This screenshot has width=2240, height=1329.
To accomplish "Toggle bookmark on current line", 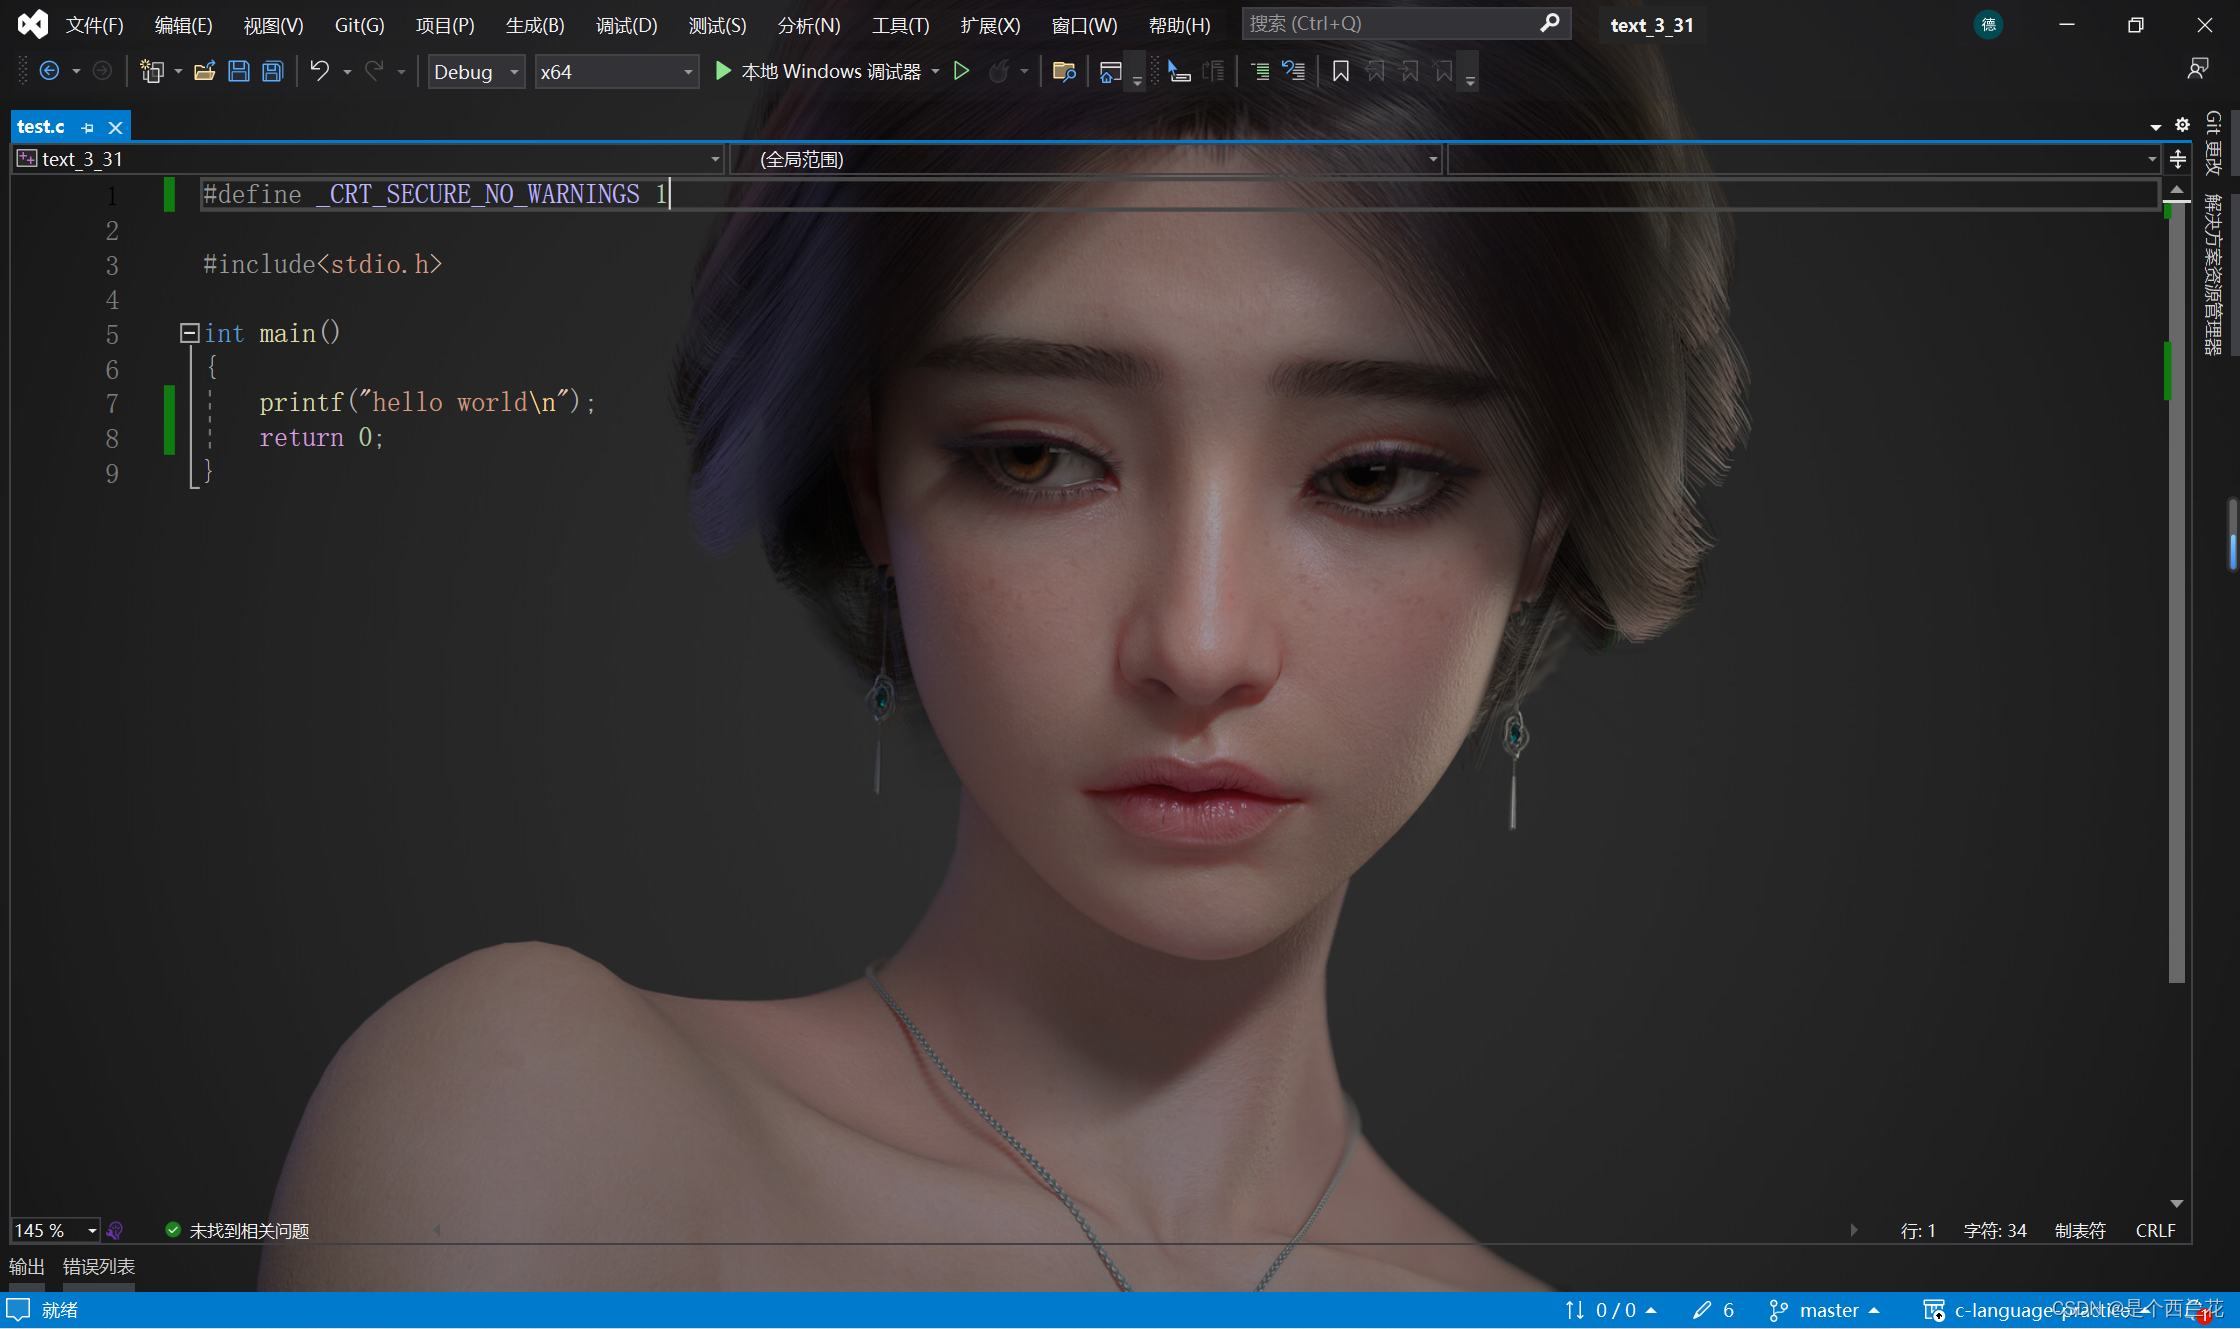I will pyautogui.click(x=1340, y=71).
